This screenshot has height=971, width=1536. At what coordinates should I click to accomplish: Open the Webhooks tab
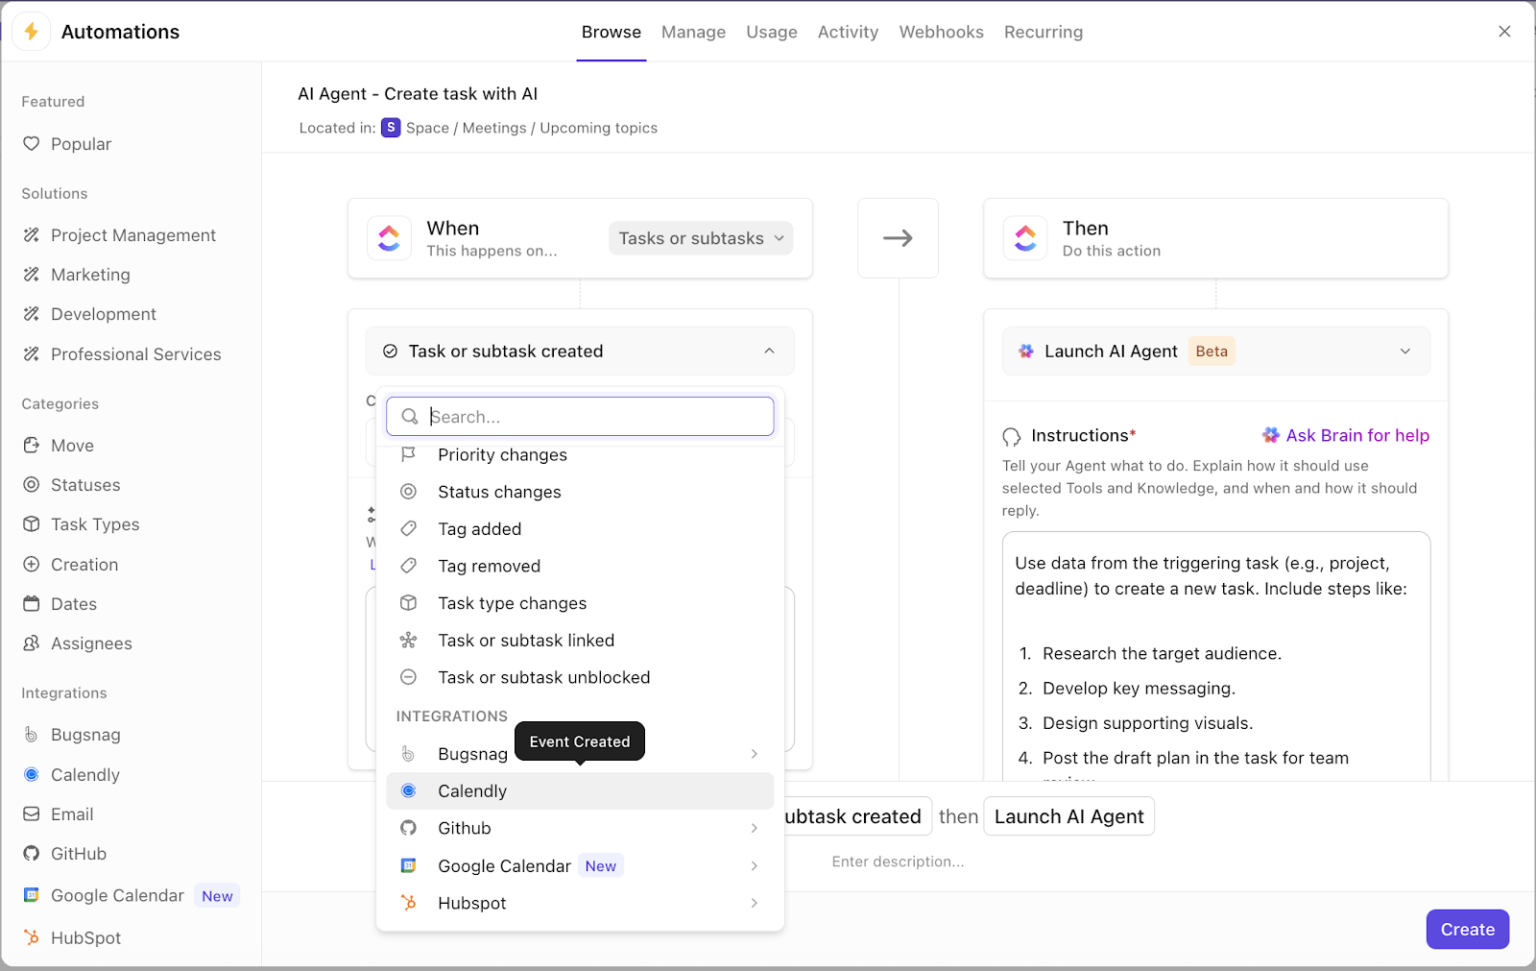click(940, 32)
